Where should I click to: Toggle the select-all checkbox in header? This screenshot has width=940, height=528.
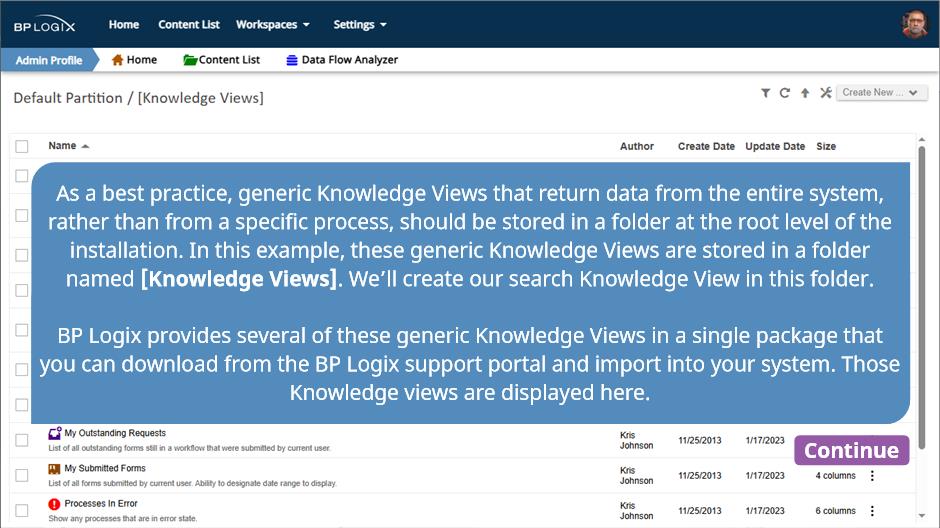pos(22,146)
